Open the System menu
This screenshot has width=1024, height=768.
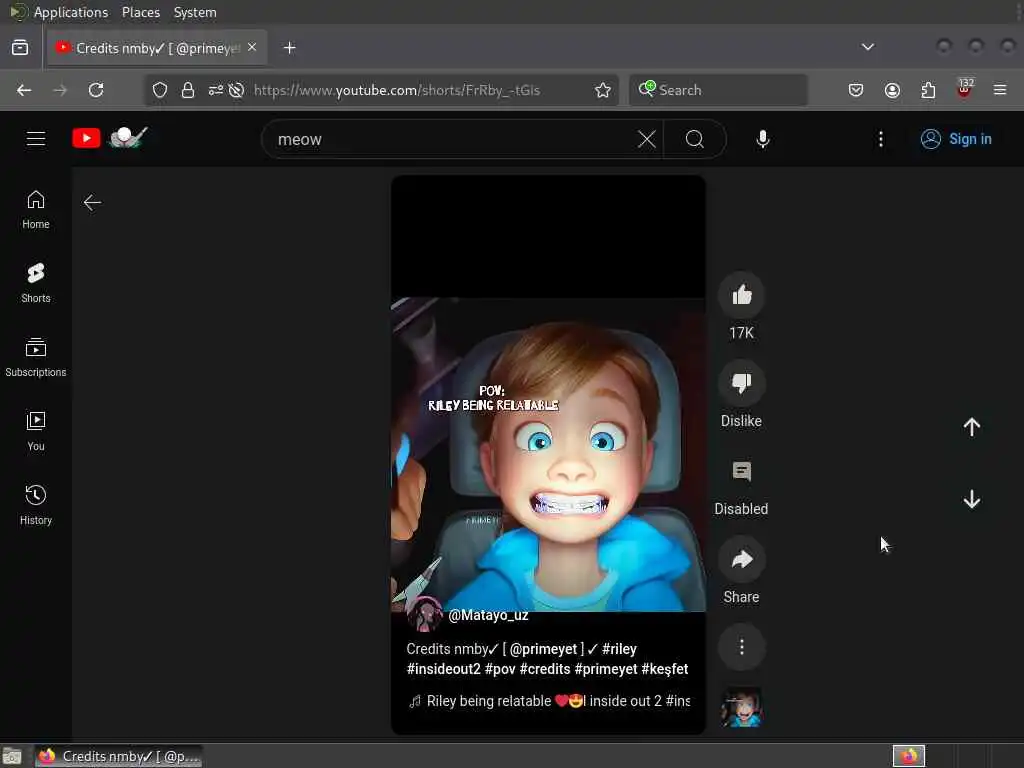(195, 12)
